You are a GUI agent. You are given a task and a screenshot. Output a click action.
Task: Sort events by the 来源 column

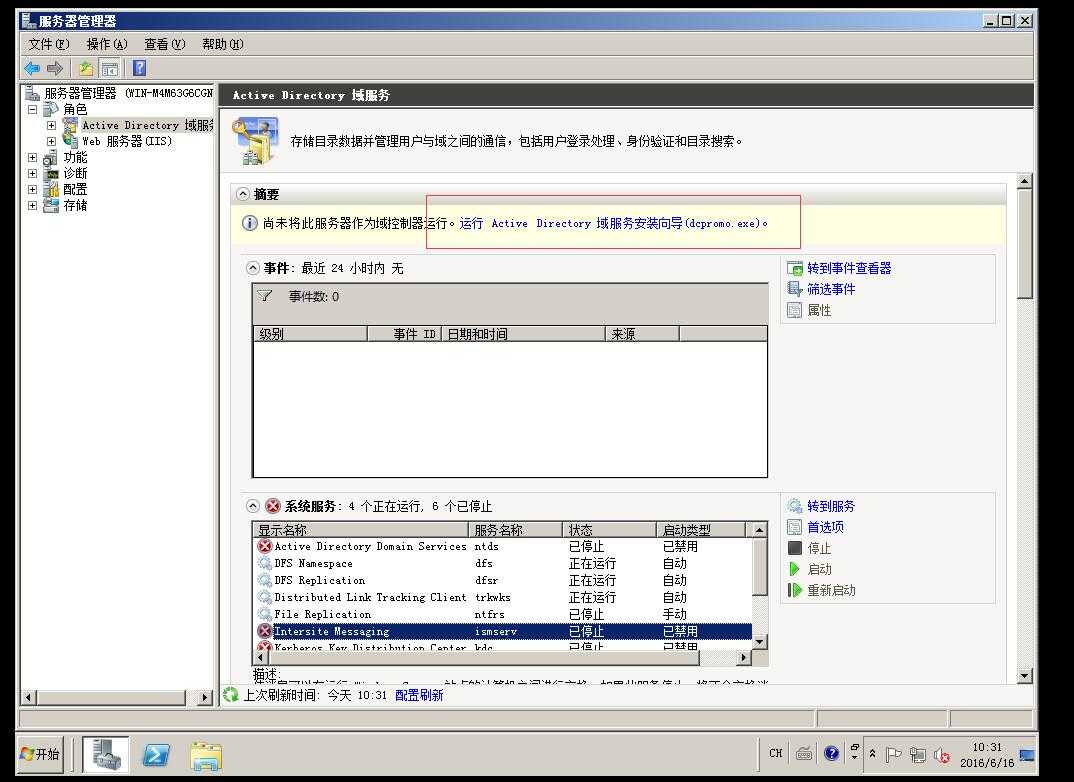pos(642,334)
